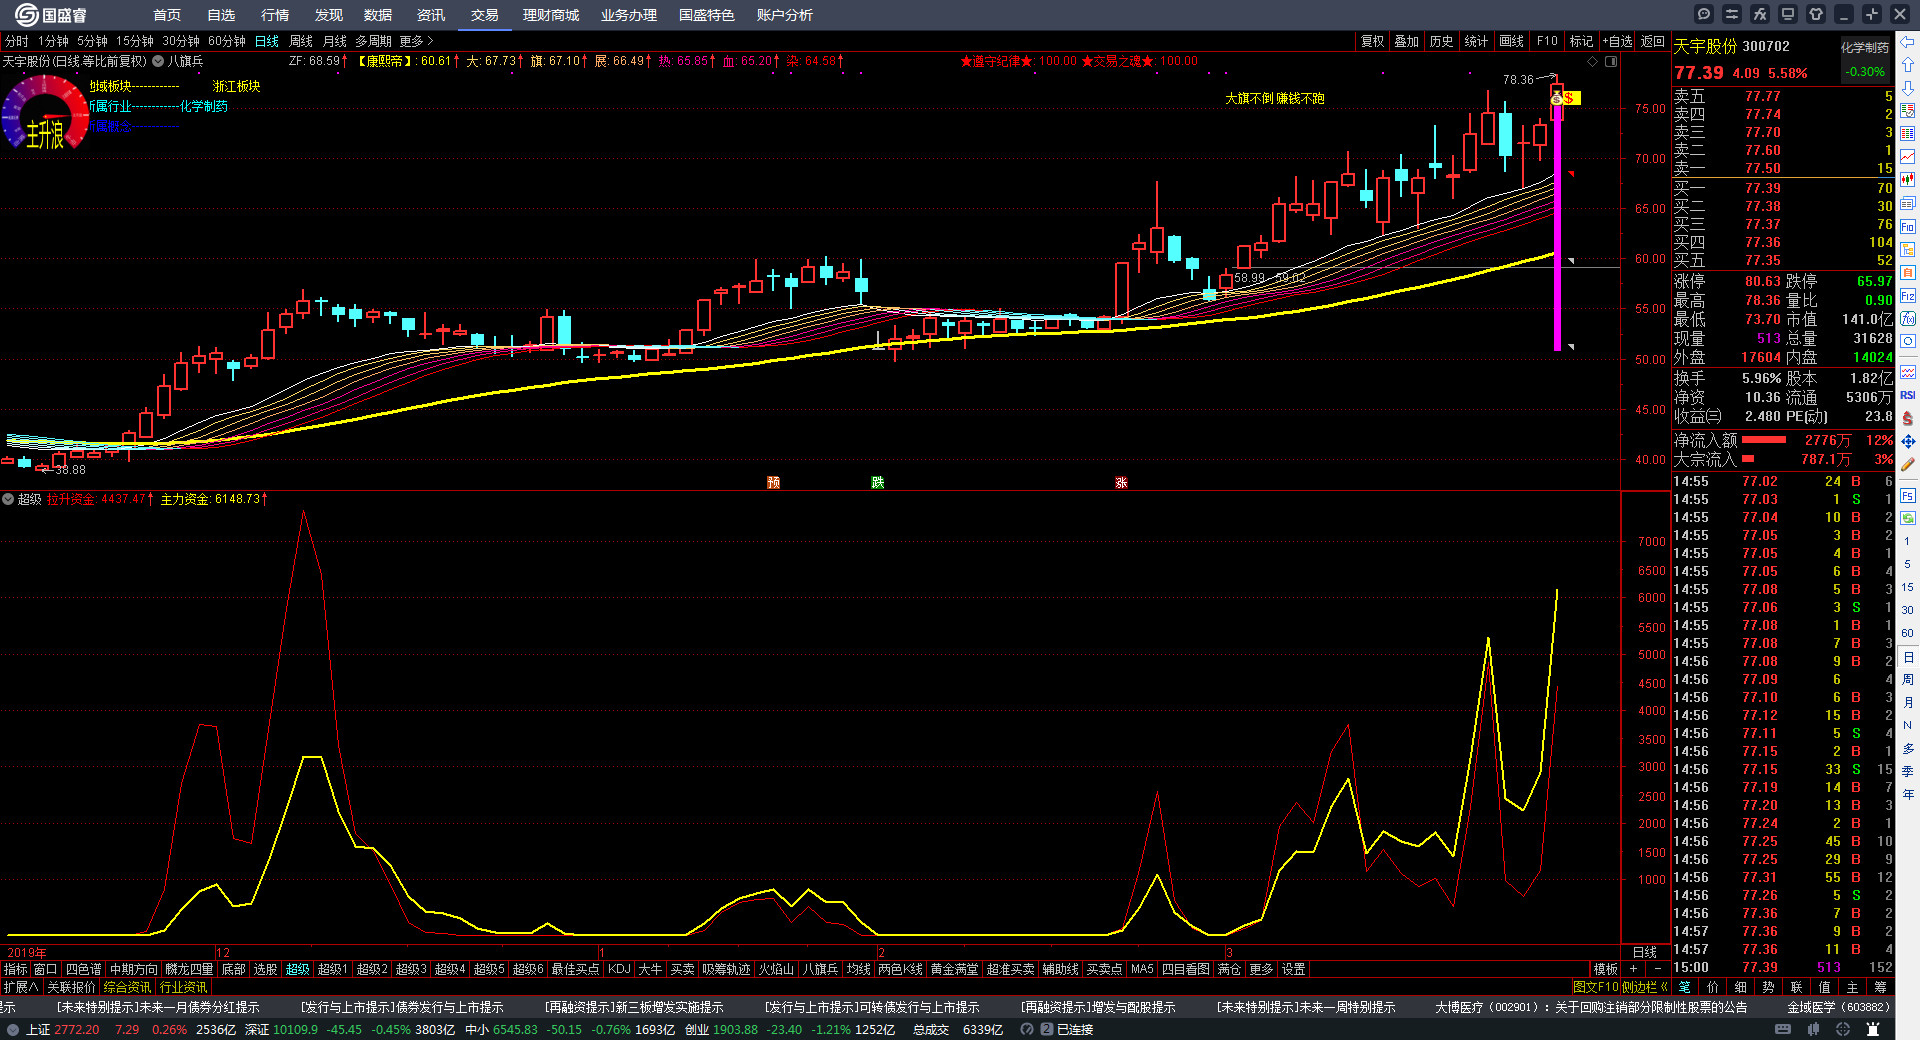Switch chart to 30分钟 period
The image size is (1920, 1040).
pyautogui.click(x=181, y=41)
